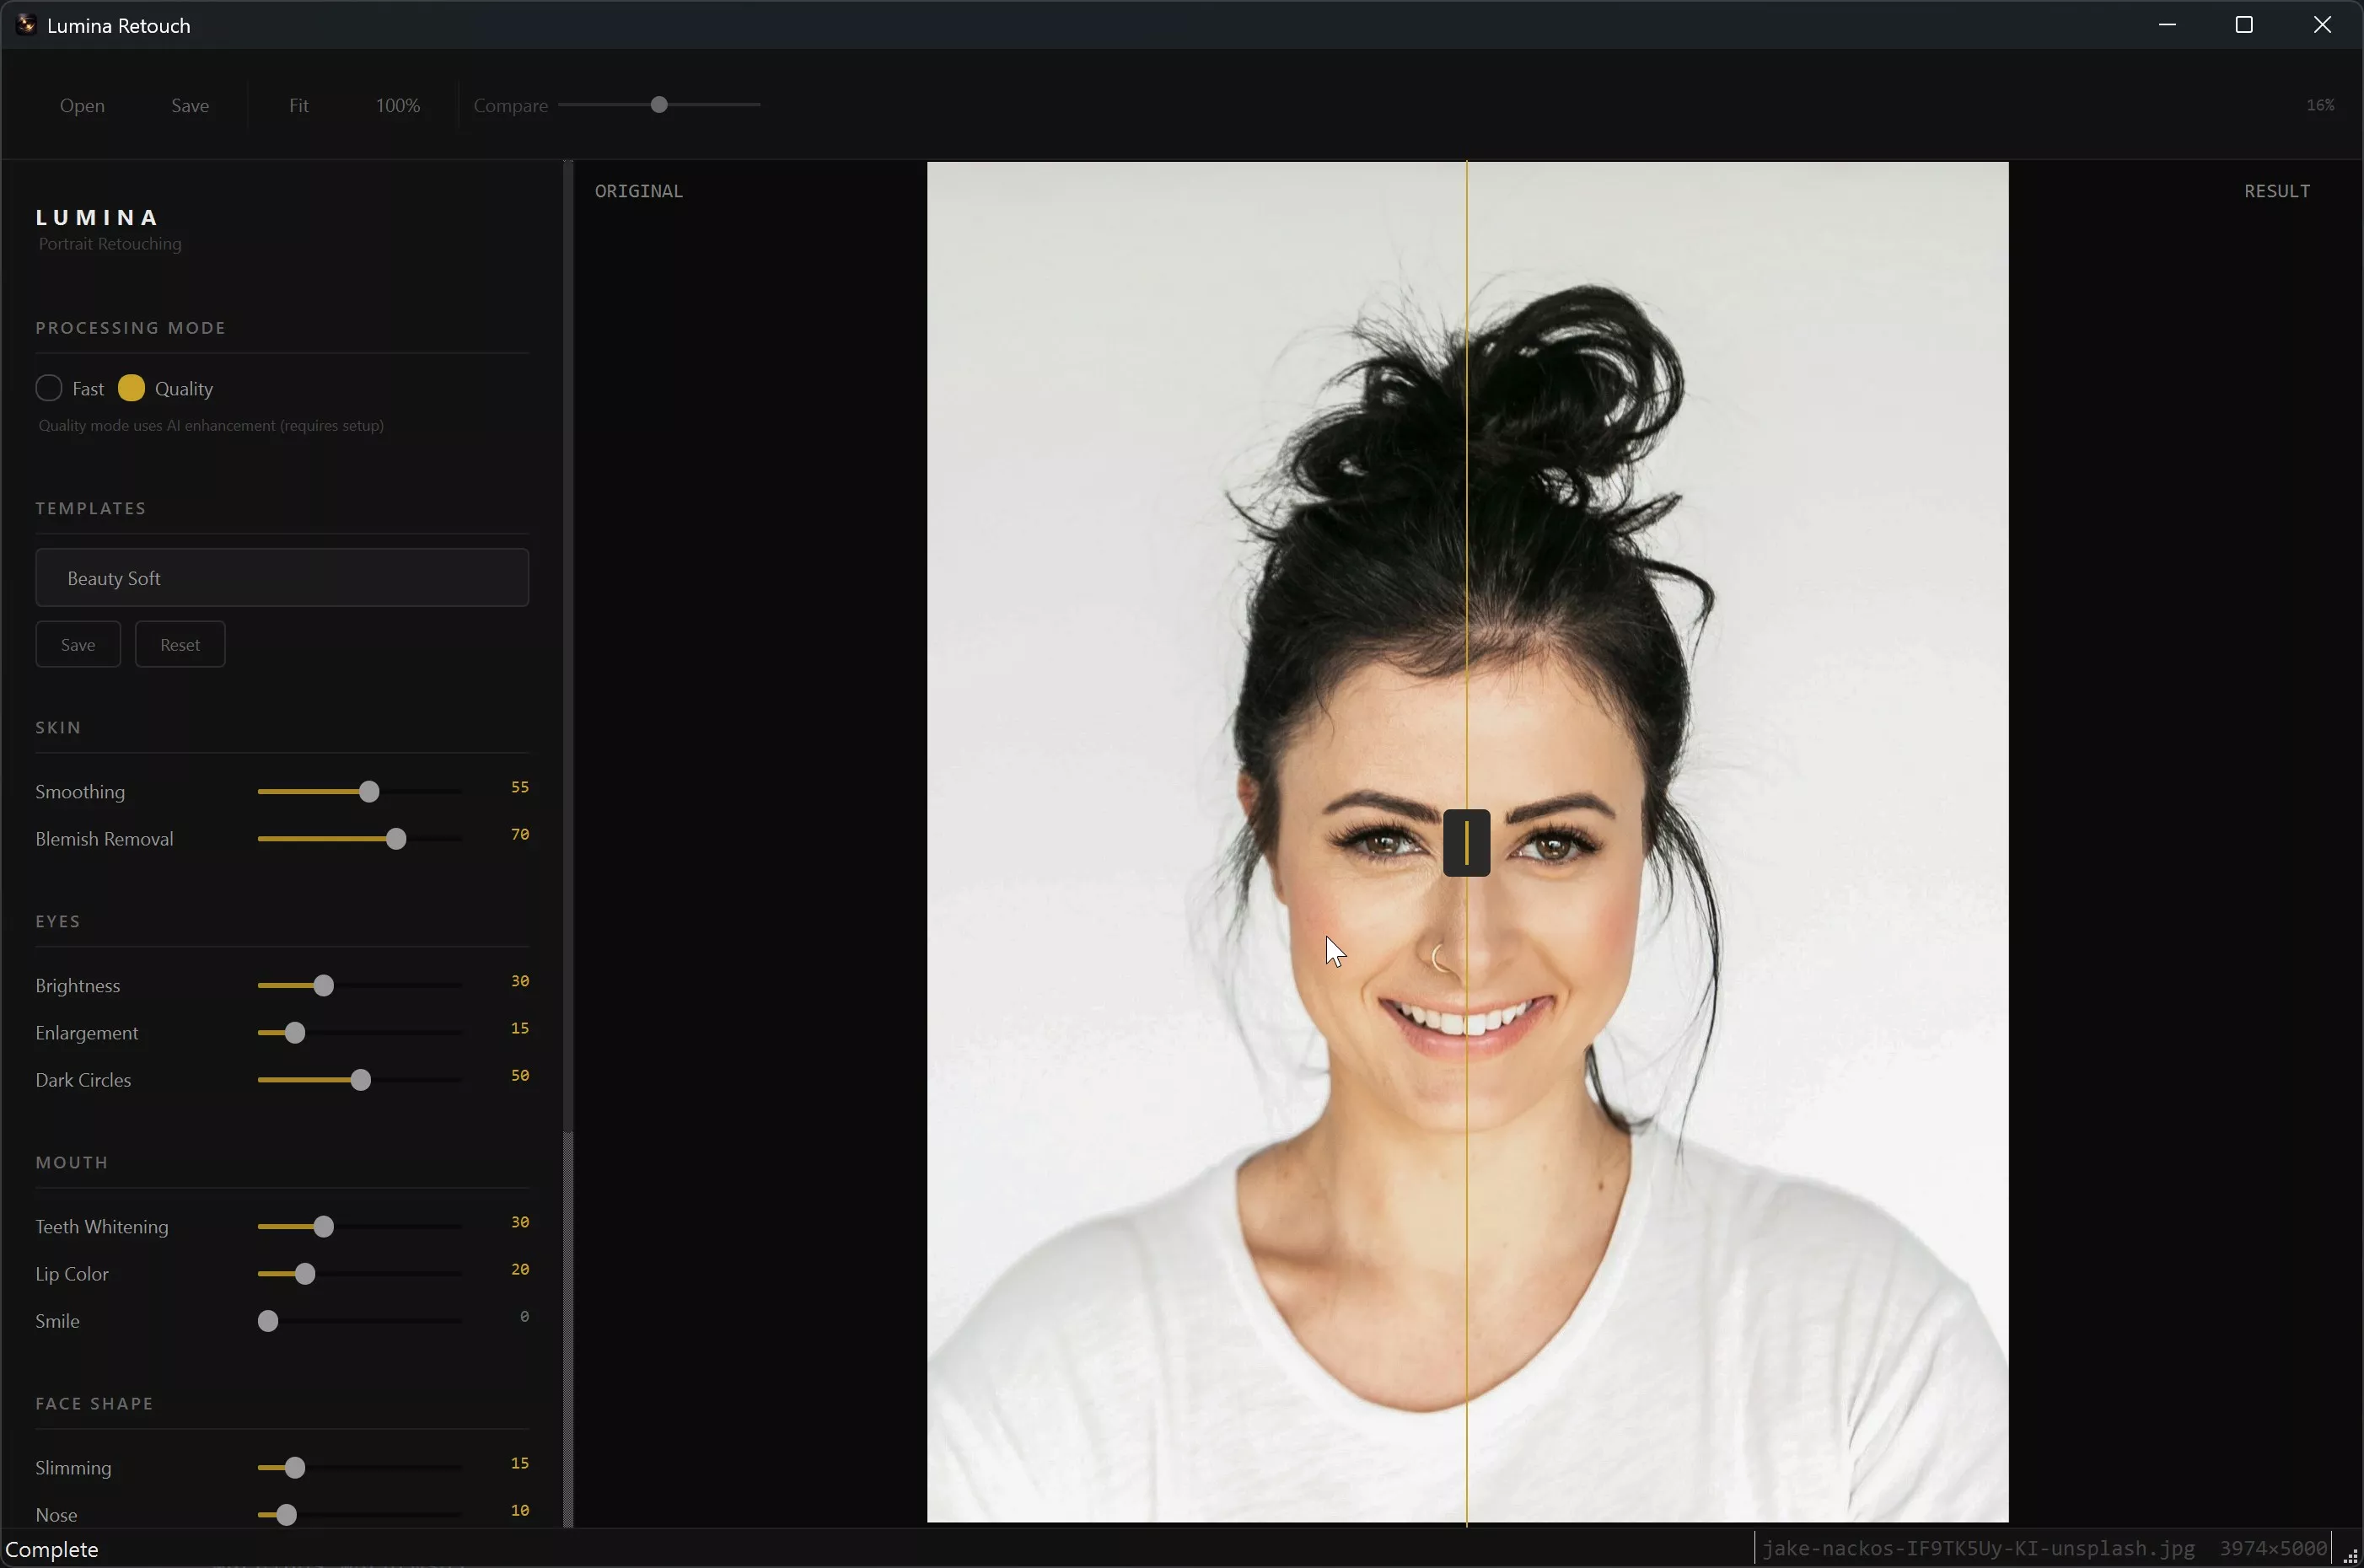Viewport: 2364px width, 1568px height.
Task: Click the Smoothing slider handle
Action: point(369,791)
